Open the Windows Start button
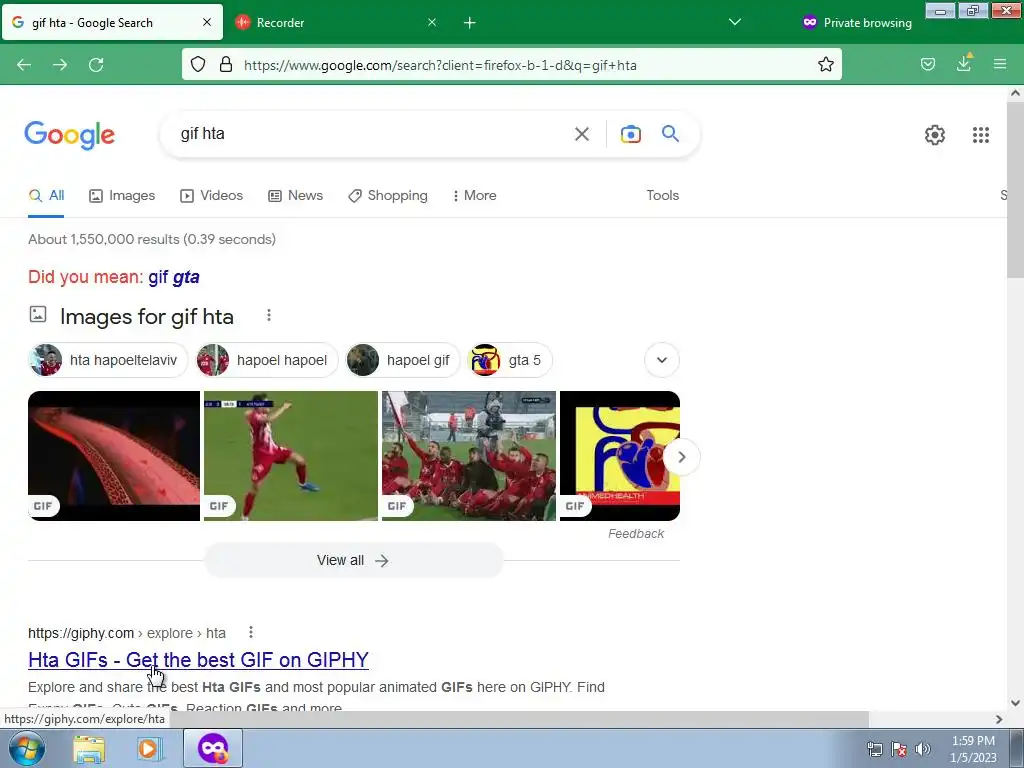 click(x=27, y=748)
